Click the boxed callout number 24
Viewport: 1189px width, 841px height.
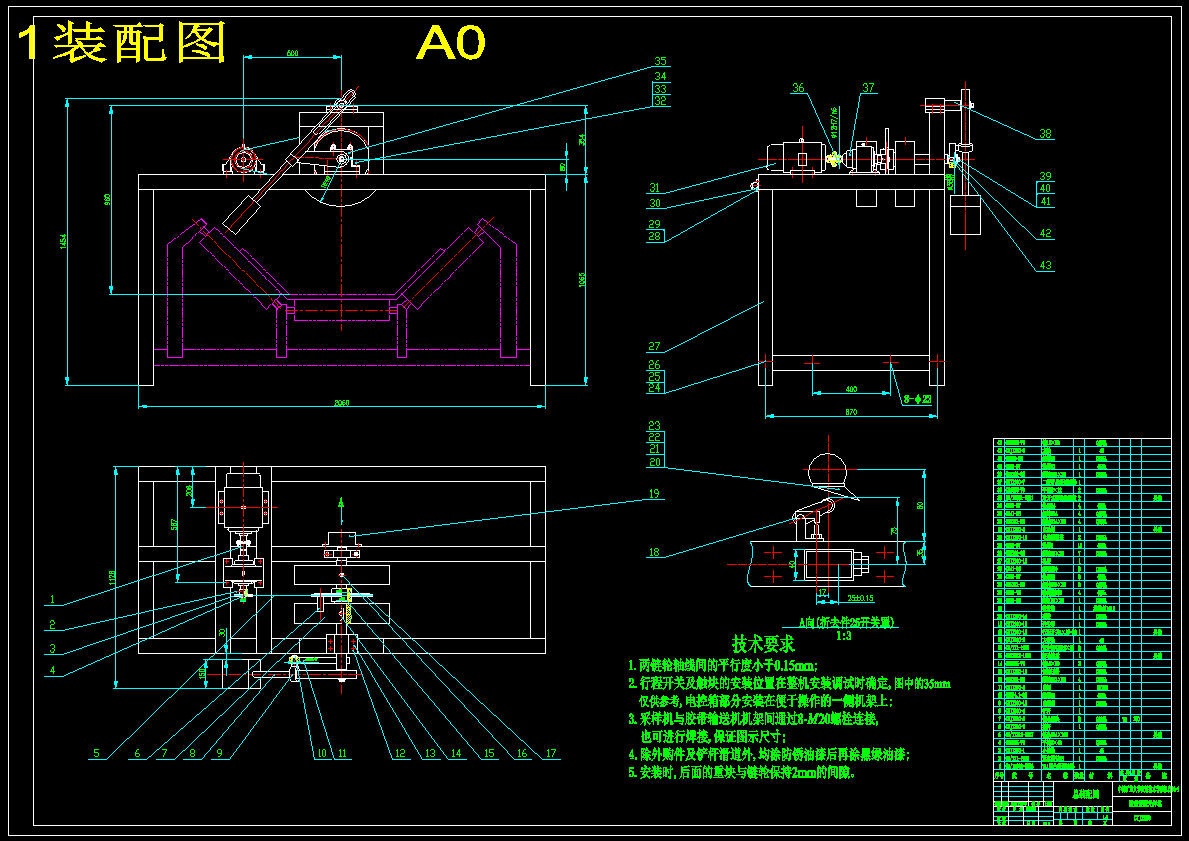pyautogui.click(x=654, y=388)
